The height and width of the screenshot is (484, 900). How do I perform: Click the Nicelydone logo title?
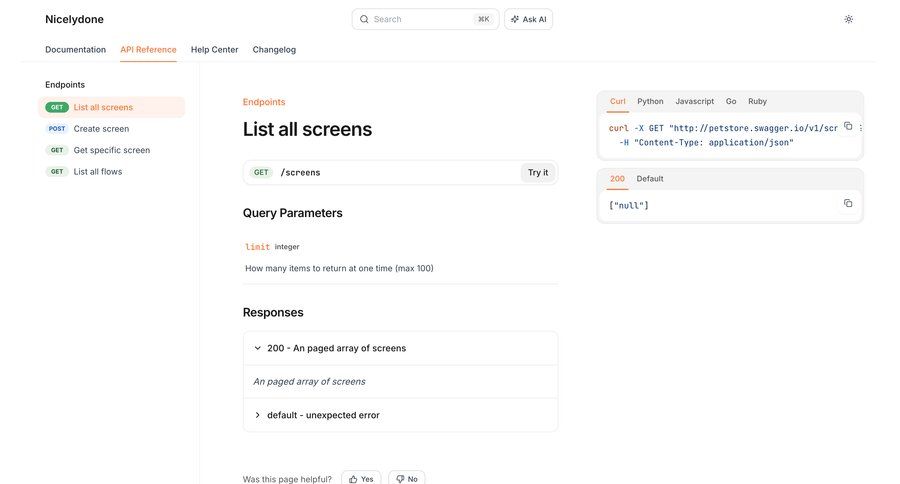pos(74,19)
